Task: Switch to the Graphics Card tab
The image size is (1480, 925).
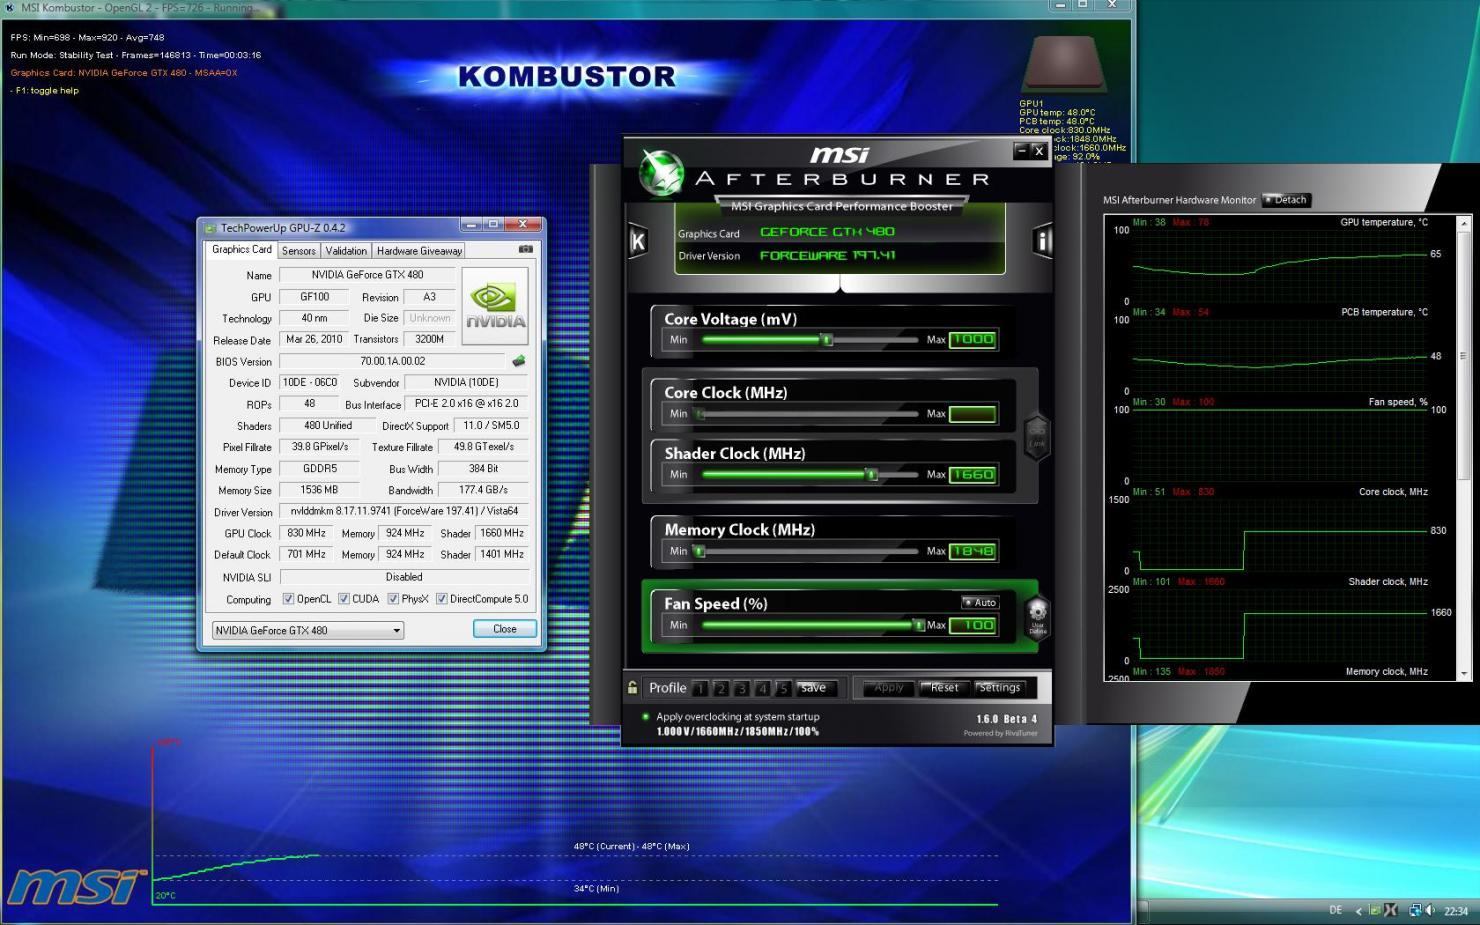Action: coord(241,250)
